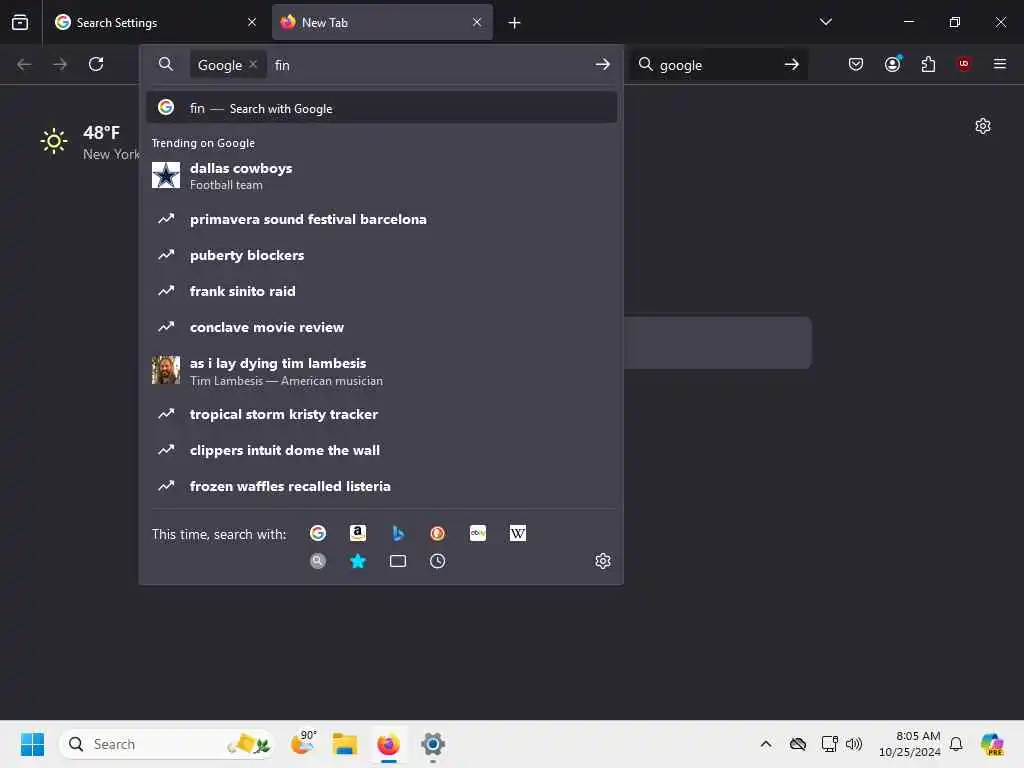Search this time with Wikipedia

[x=517, y=534]
